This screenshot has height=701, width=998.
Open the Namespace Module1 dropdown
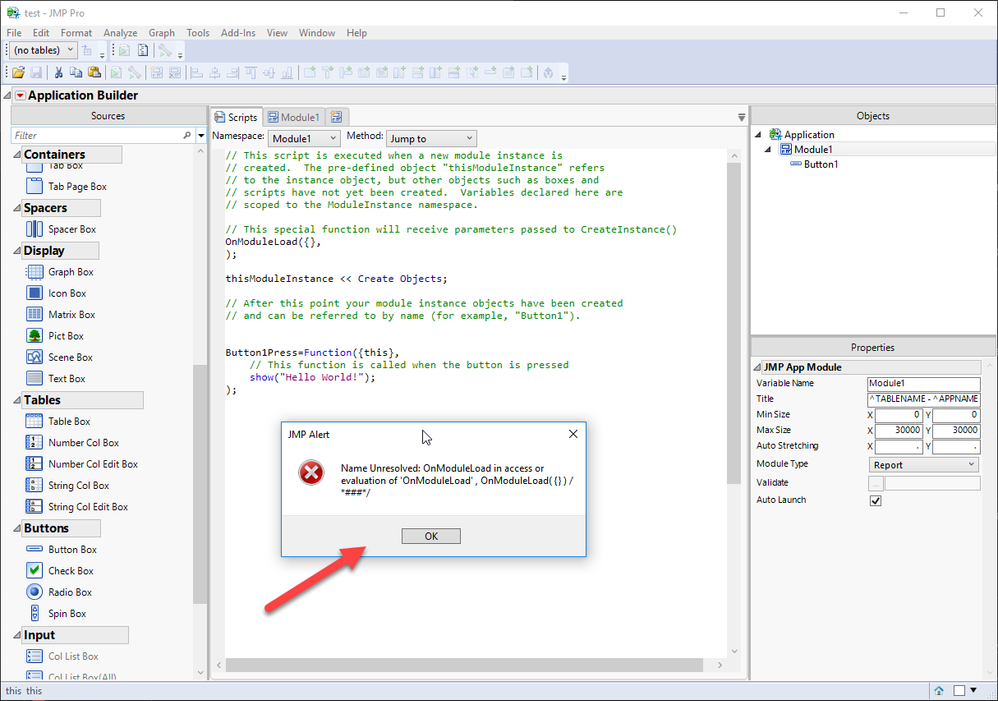(x=304, y=138)
